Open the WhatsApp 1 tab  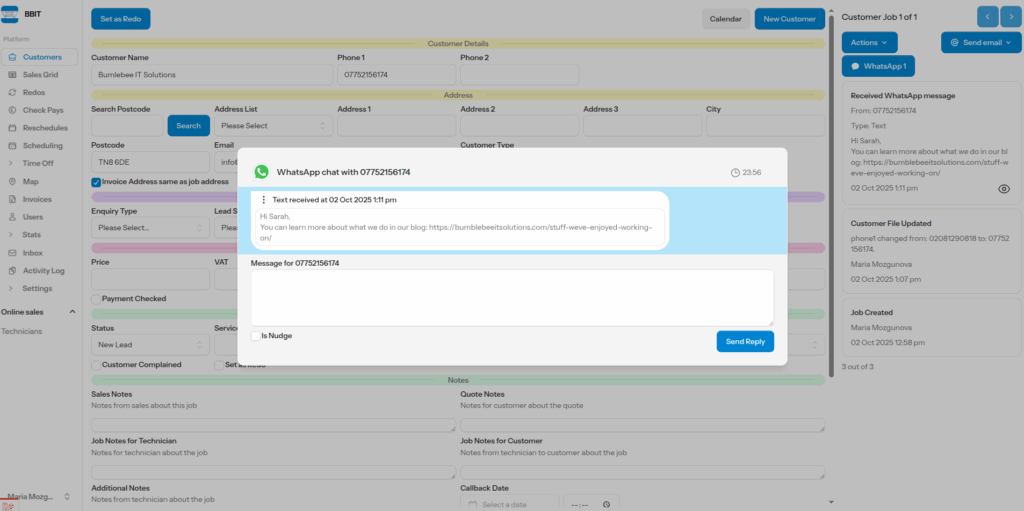[x=878, y=66]
